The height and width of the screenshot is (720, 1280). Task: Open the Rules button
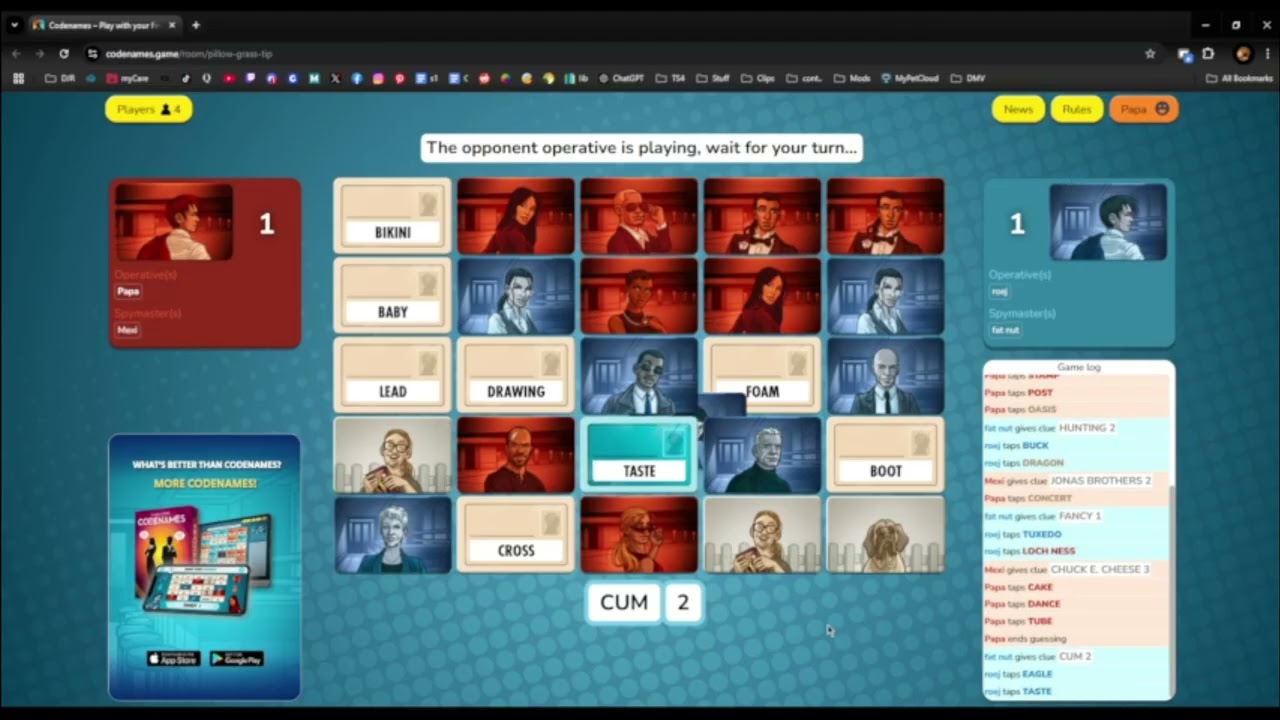coord(1077,109)
